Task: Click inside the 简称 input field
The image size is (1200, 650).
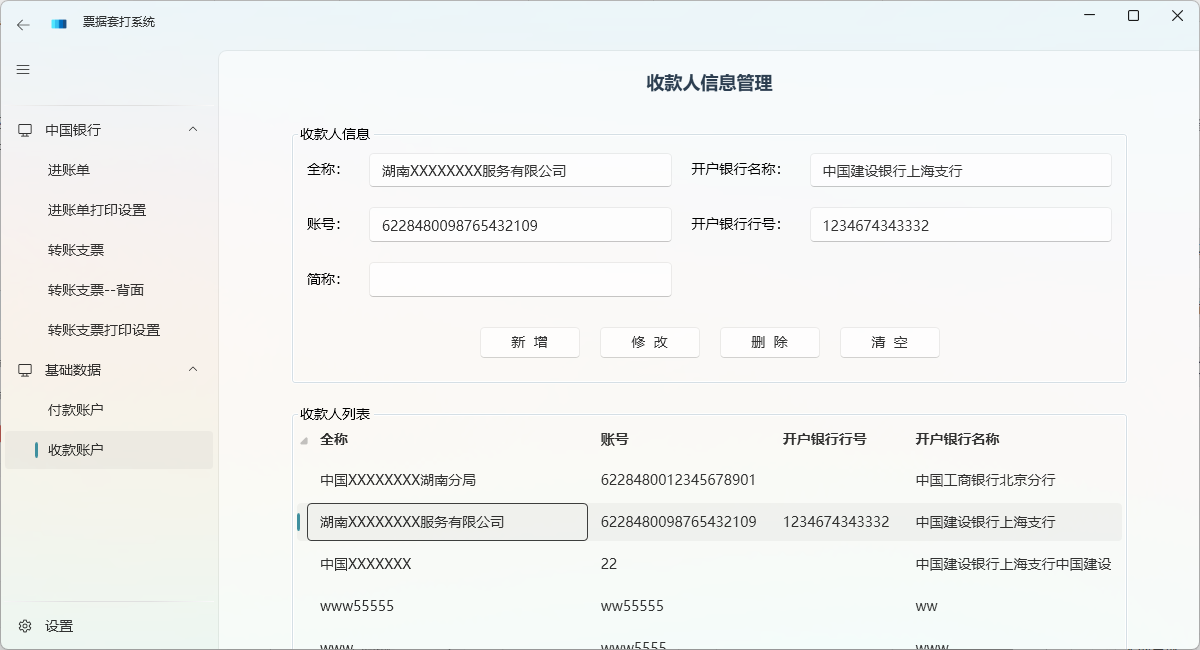Action: 520,279
